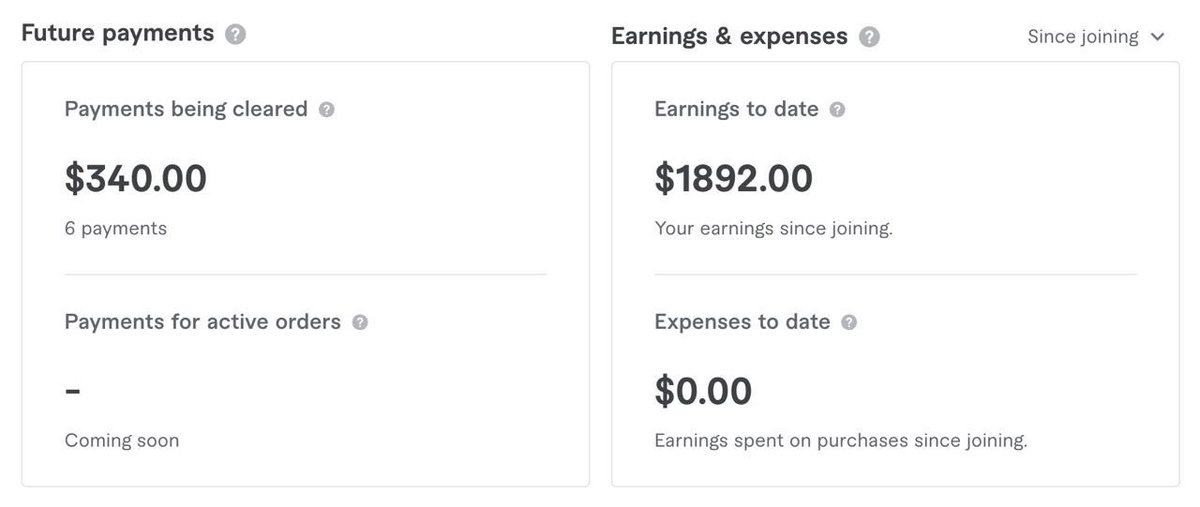Click help icon beside Future payments heading
This screenshot has height=507, width=1200.
(x=235, y=35)
